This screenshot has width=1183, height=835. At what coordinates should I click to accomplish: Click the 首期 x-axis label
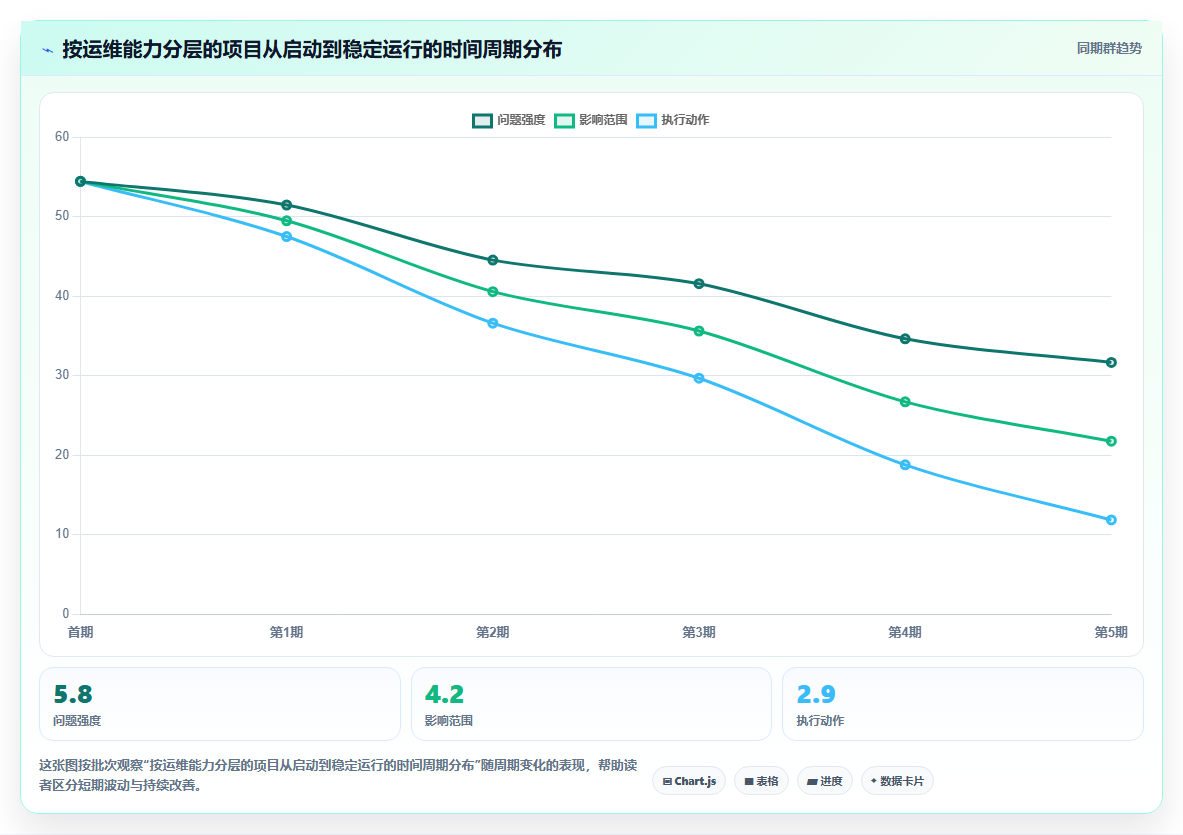[x=81, y=632]
